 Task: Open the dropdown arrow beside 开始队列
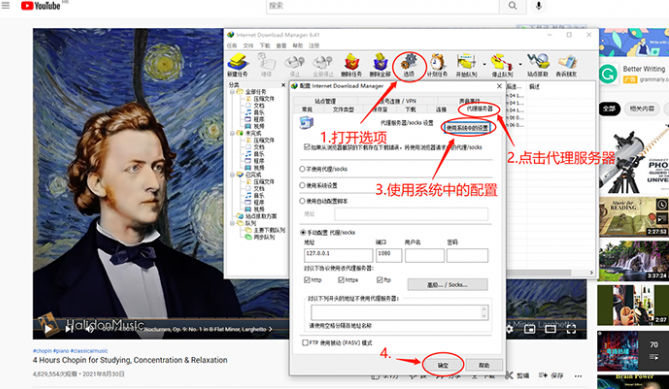pyautogui.click(x=484, y=64)
